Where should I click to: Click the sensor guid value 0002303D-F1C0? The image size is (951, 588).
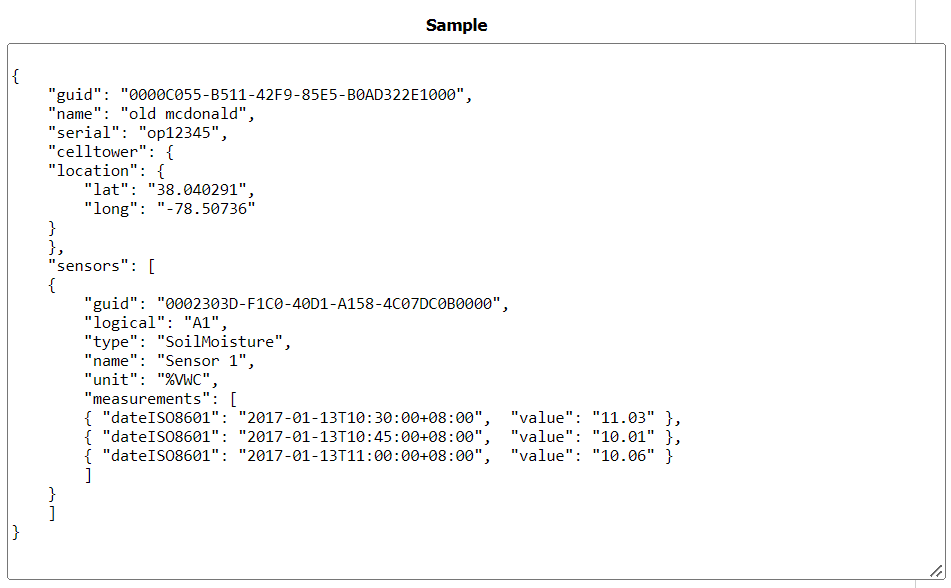[x=329, y=304]
